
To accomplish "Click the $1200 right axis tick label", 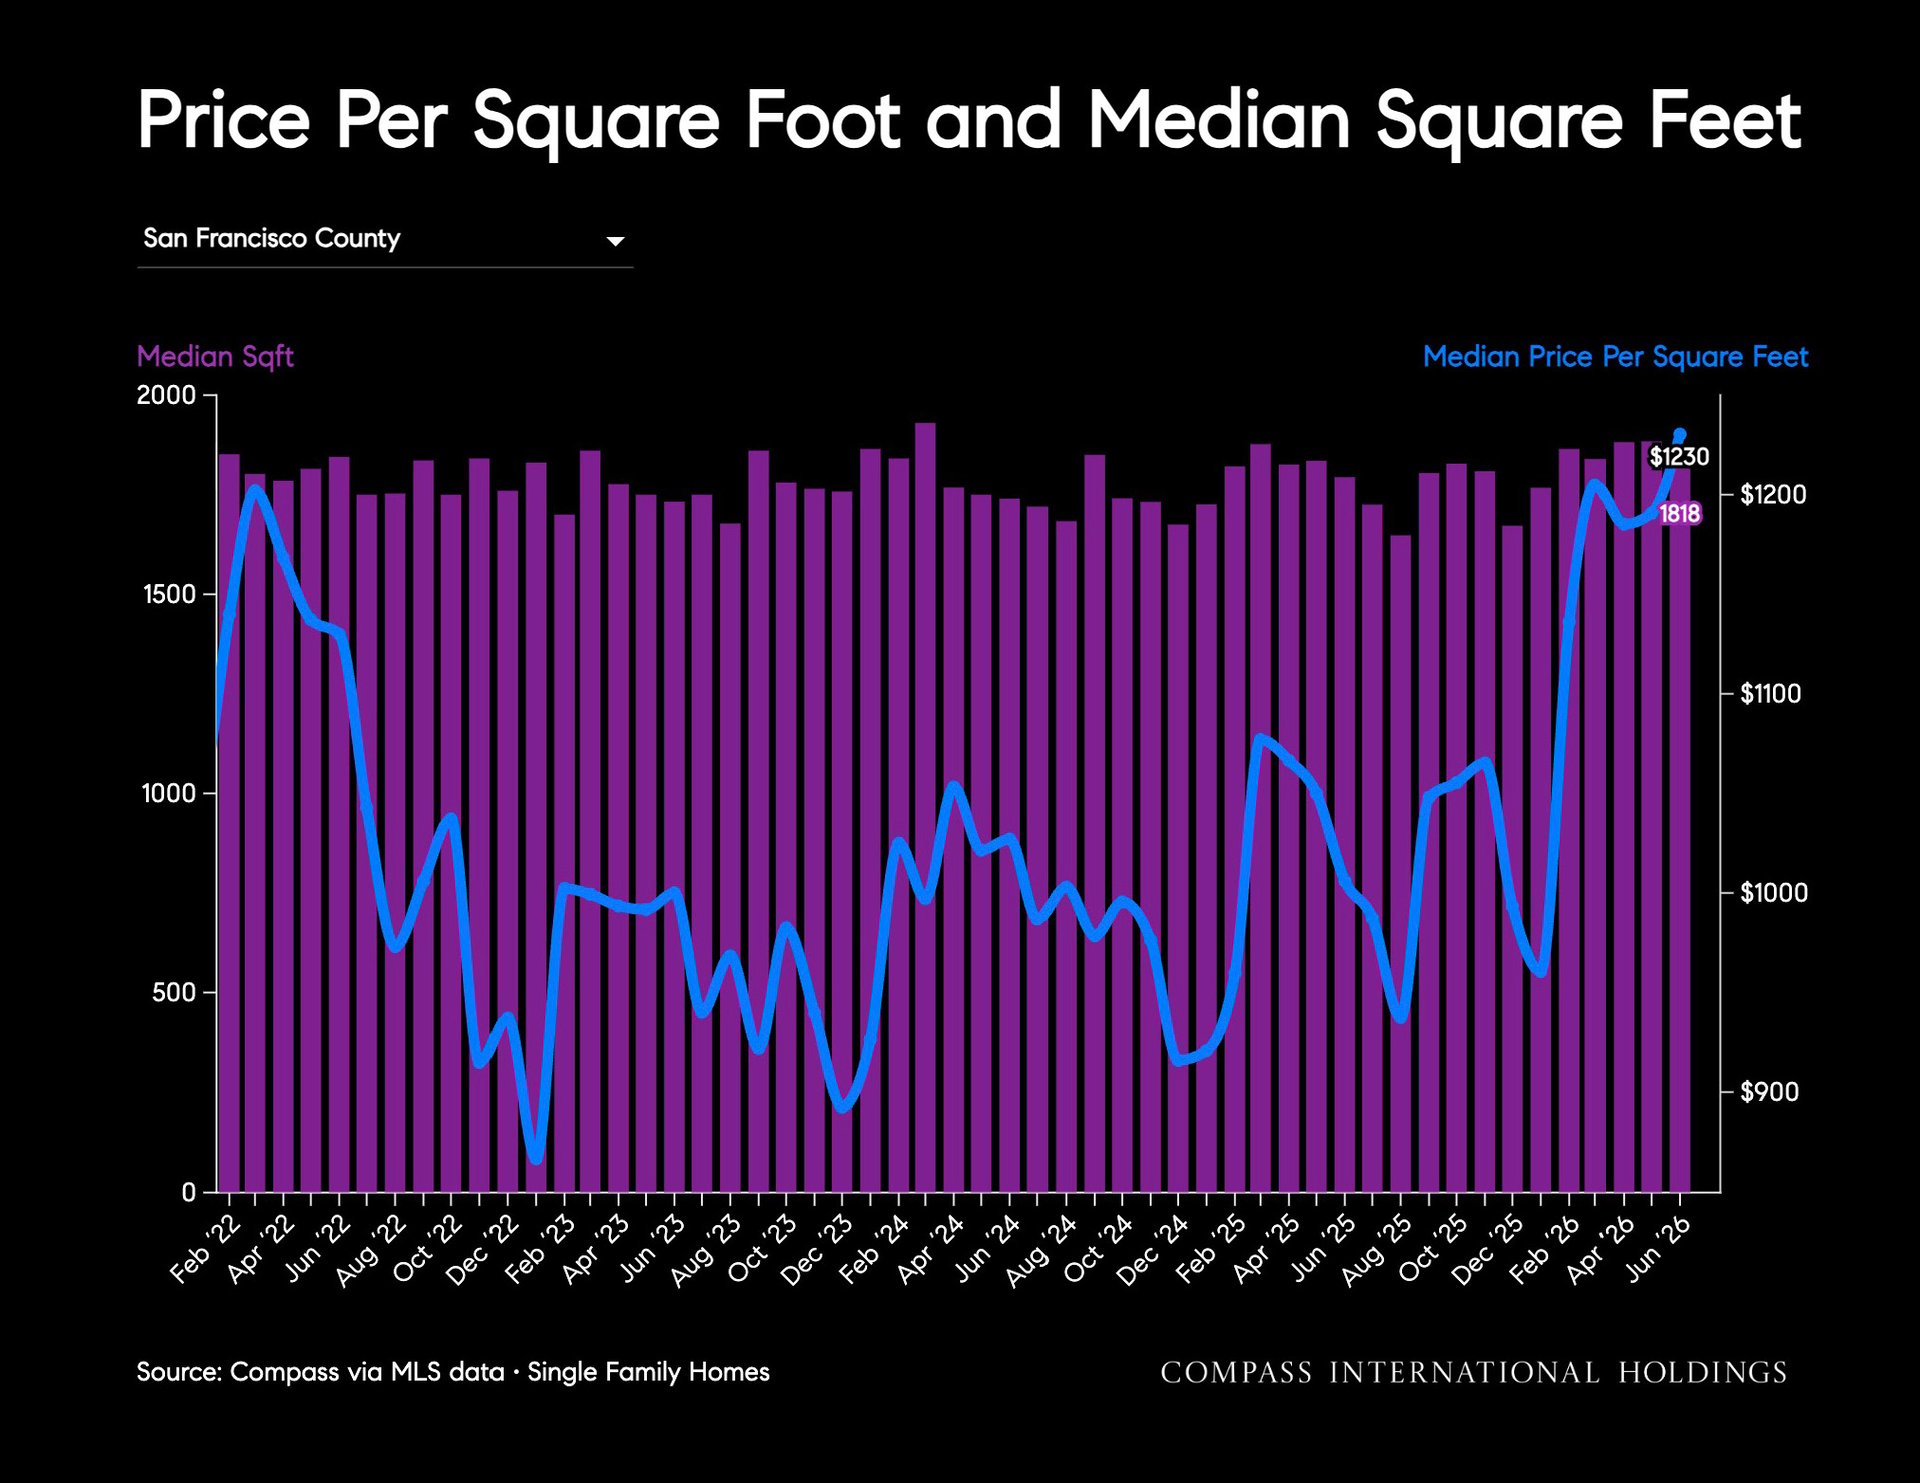I will (x=1771, y=495).
